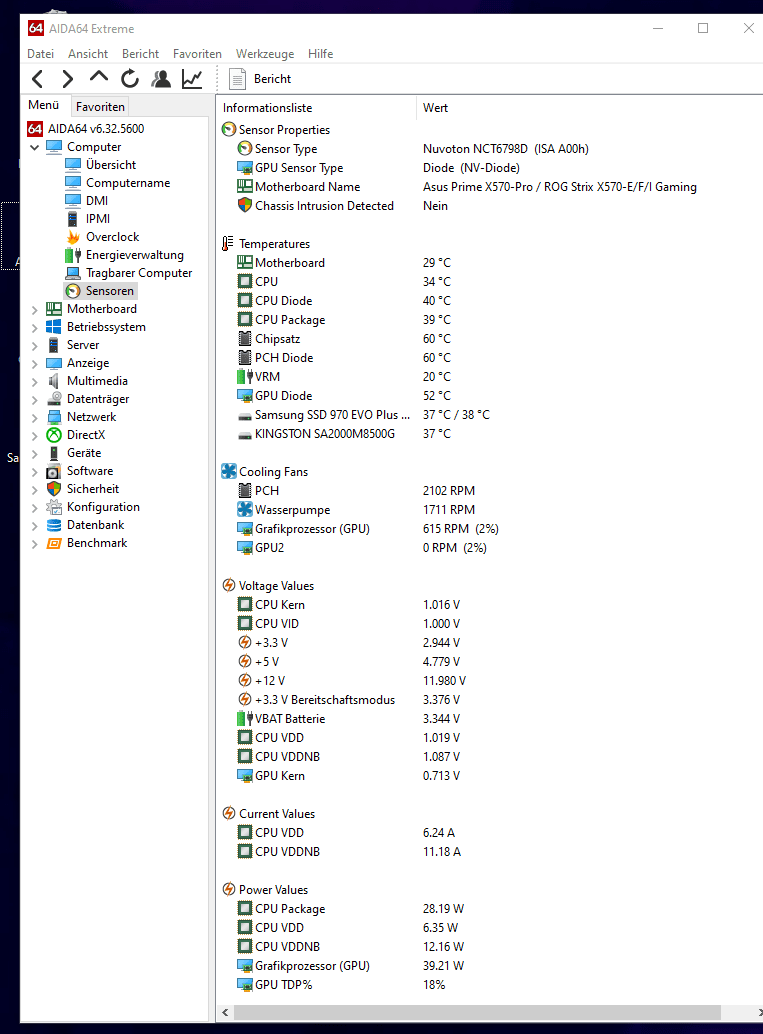Screen dimensions: 763x1034
Task: Switch to the Favoriten tab
Action: pyautogui.click(x=100, y=106)
